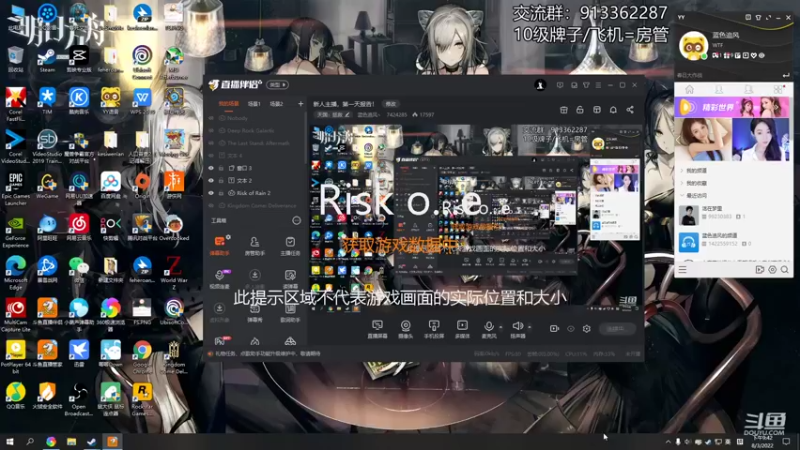Image resolution: width=800 pixels, height=450 pixels.
Task: Add 摄像头 camera source
Action: tap(405, 329)
